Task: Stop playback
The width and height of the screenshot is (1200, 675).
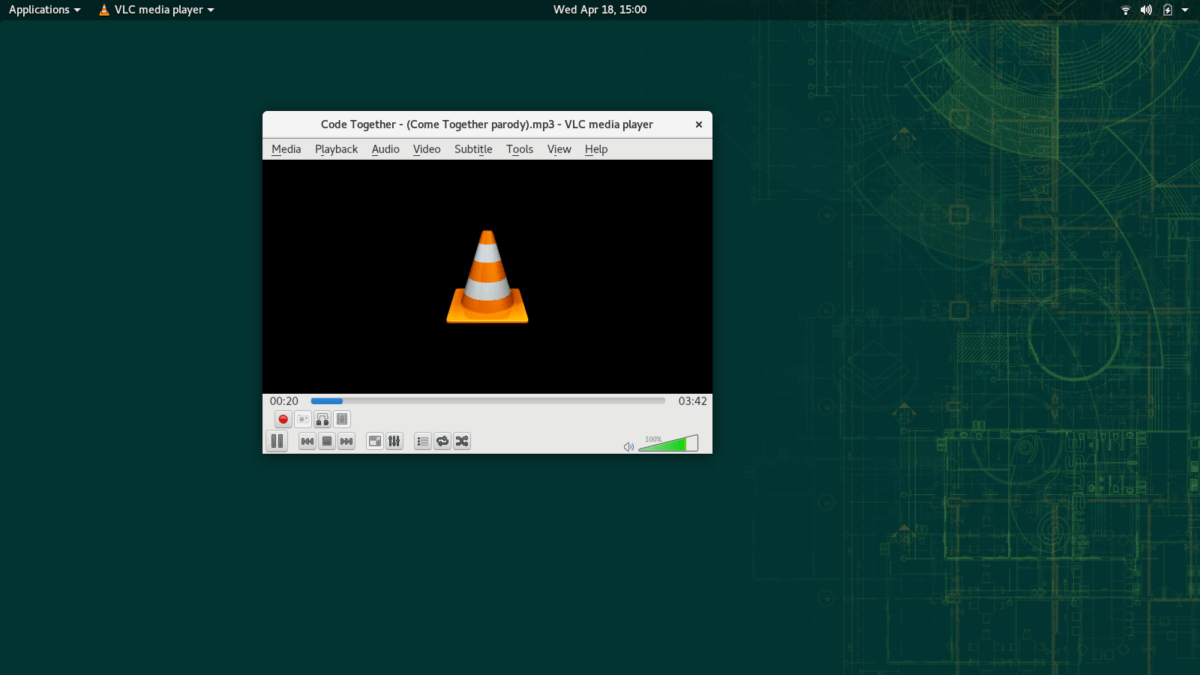Action: click(x=326, y=441)
